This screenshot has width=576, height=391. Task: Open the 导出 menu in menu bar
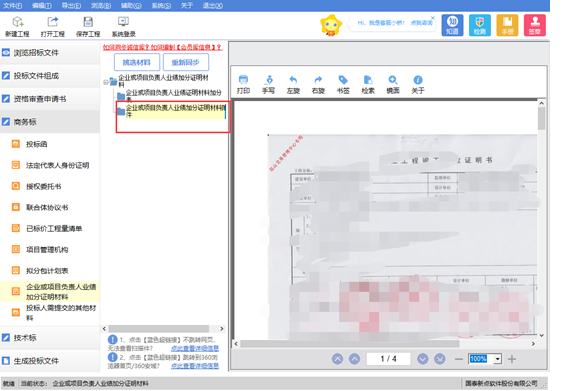coord(71,6)
